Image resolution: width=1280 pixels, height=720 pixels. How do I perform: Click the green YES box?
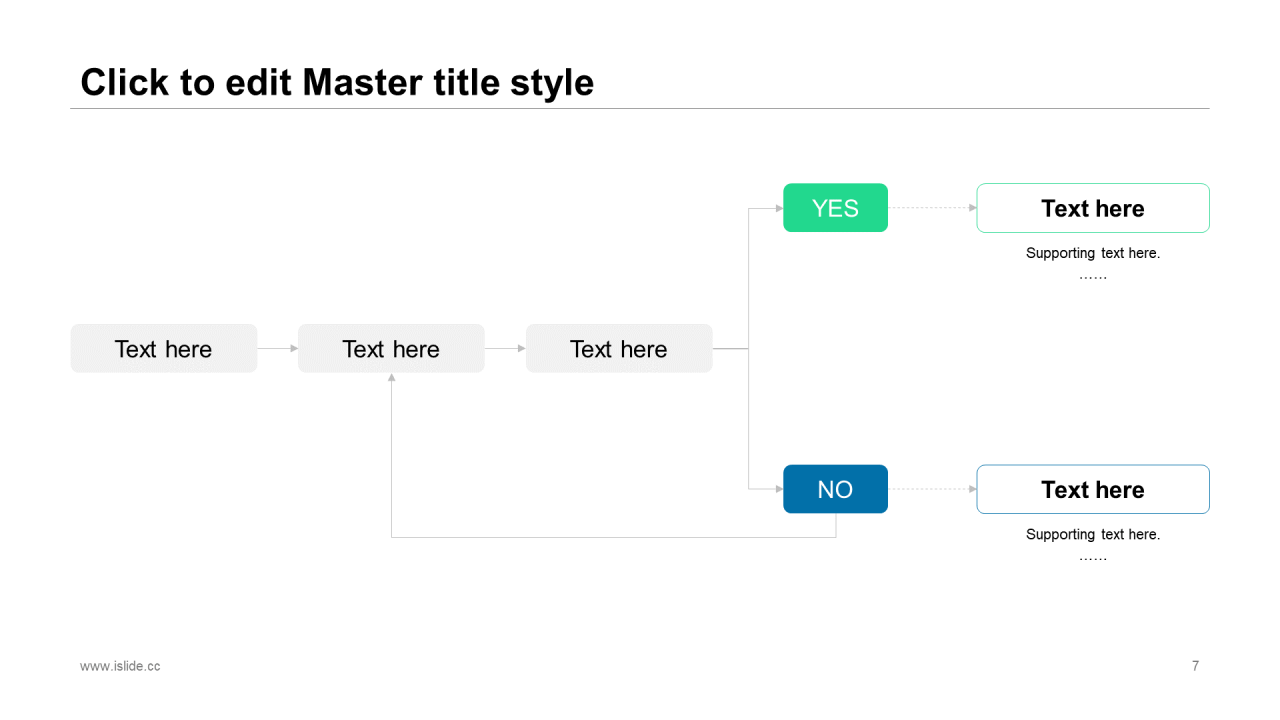click(835, 208)
